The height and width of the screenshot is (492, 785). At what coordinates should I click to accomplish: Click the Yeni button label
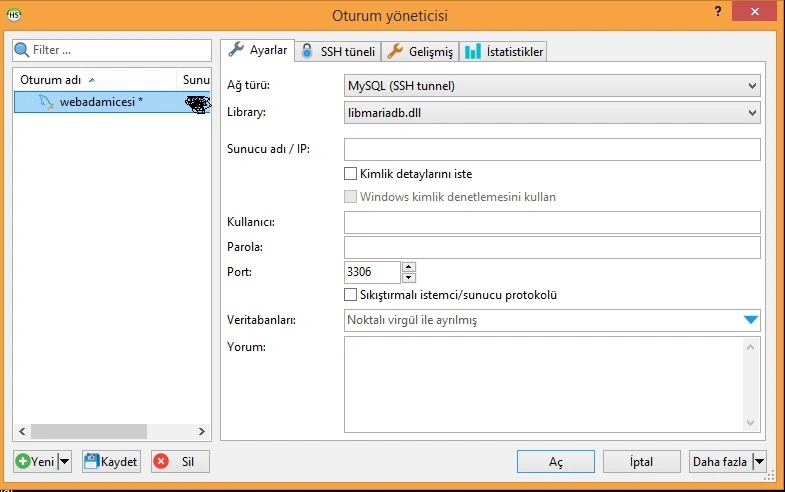click(x=43, y=461)
